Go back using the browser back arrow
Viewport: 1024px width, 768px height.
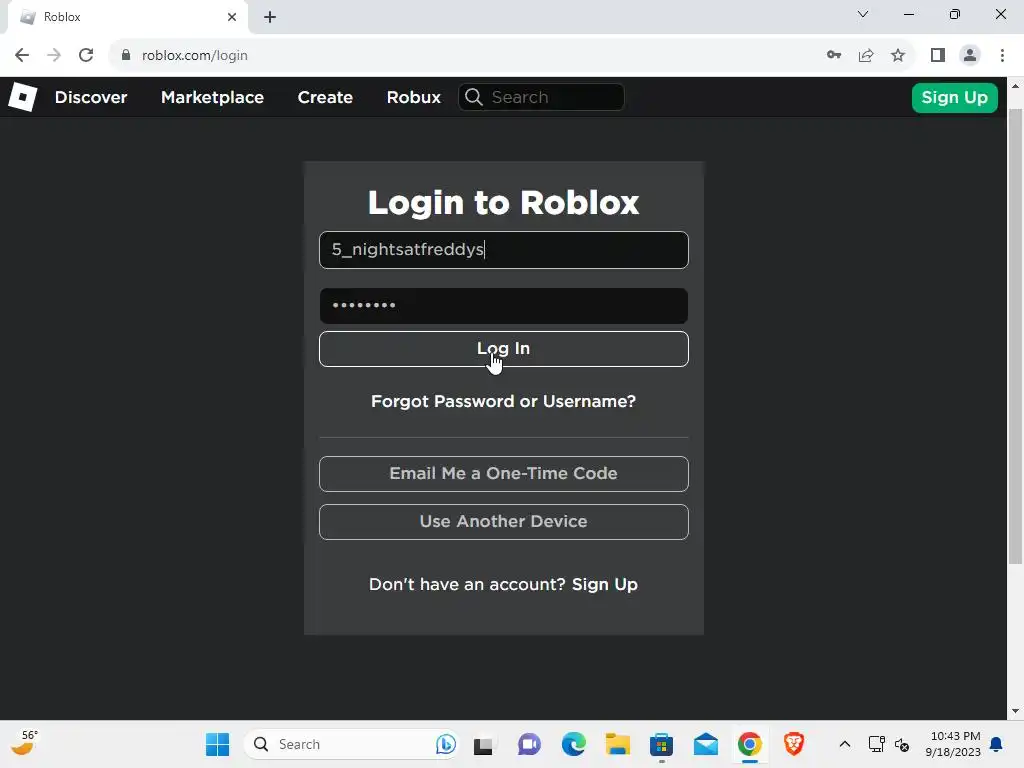pyautogui.click(x=22, y=56)
